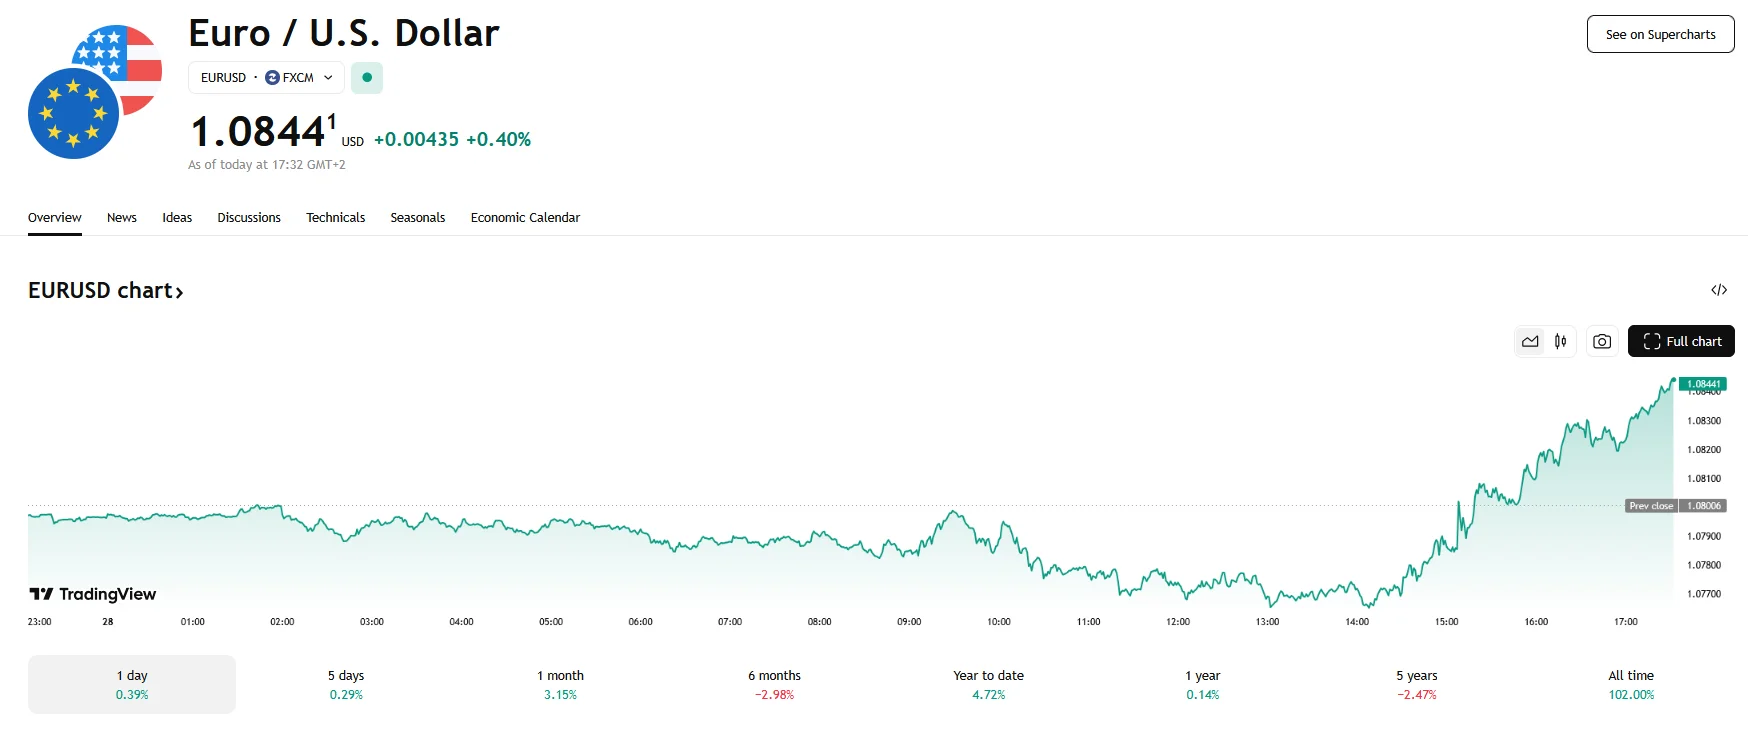Viewport: 1748px width, 748px height.
Task: Open the embed code icon
Action: [1719, 290]
